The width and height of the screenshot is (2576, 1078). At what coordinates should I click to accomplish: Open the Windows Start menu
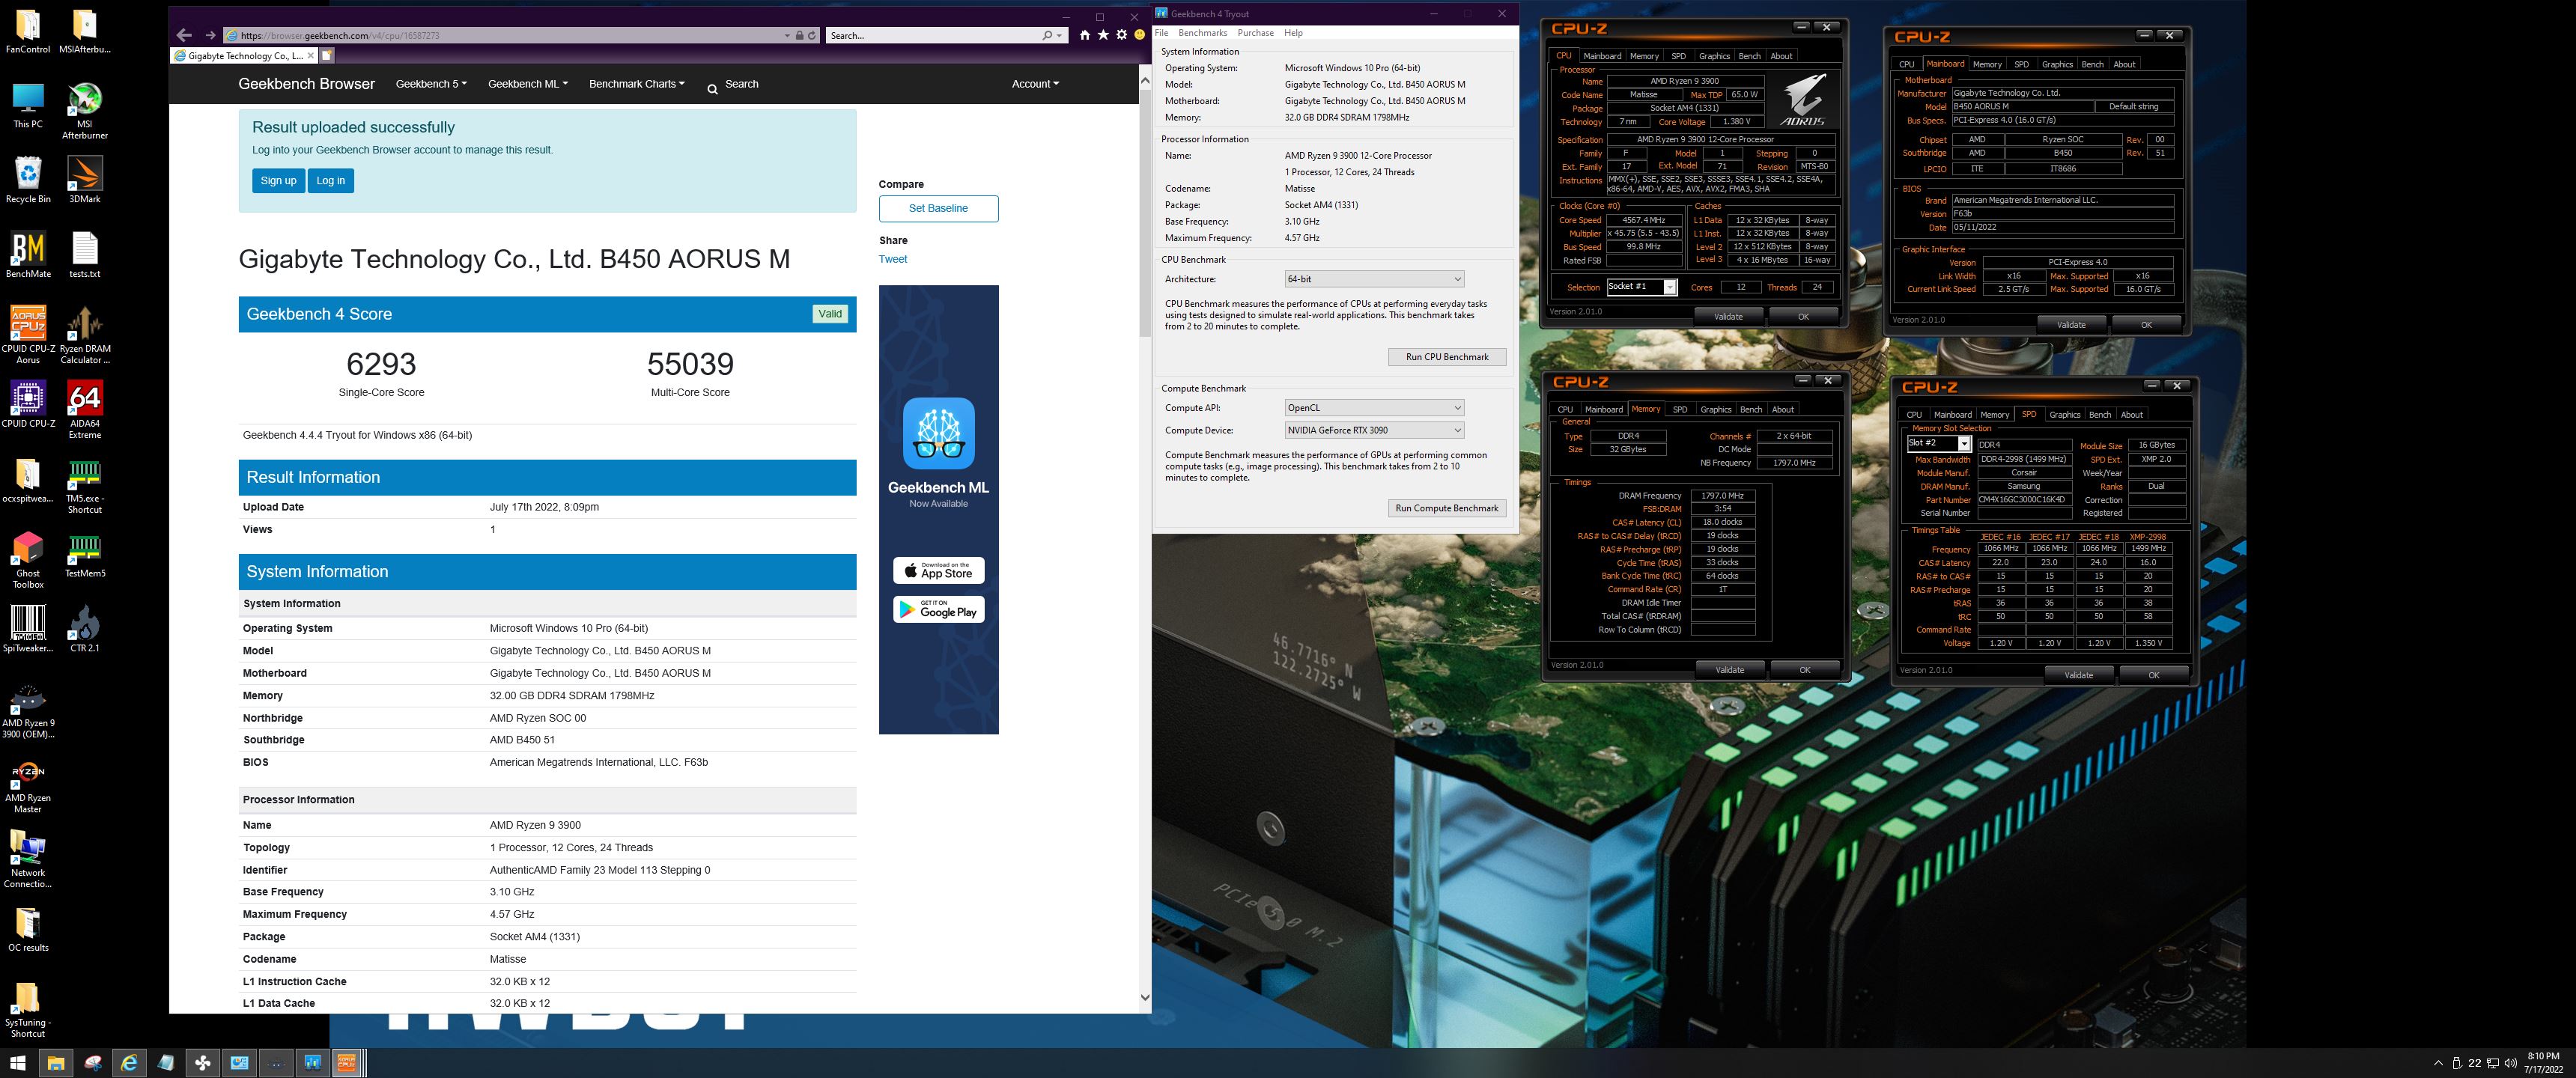click(18, 1063)
